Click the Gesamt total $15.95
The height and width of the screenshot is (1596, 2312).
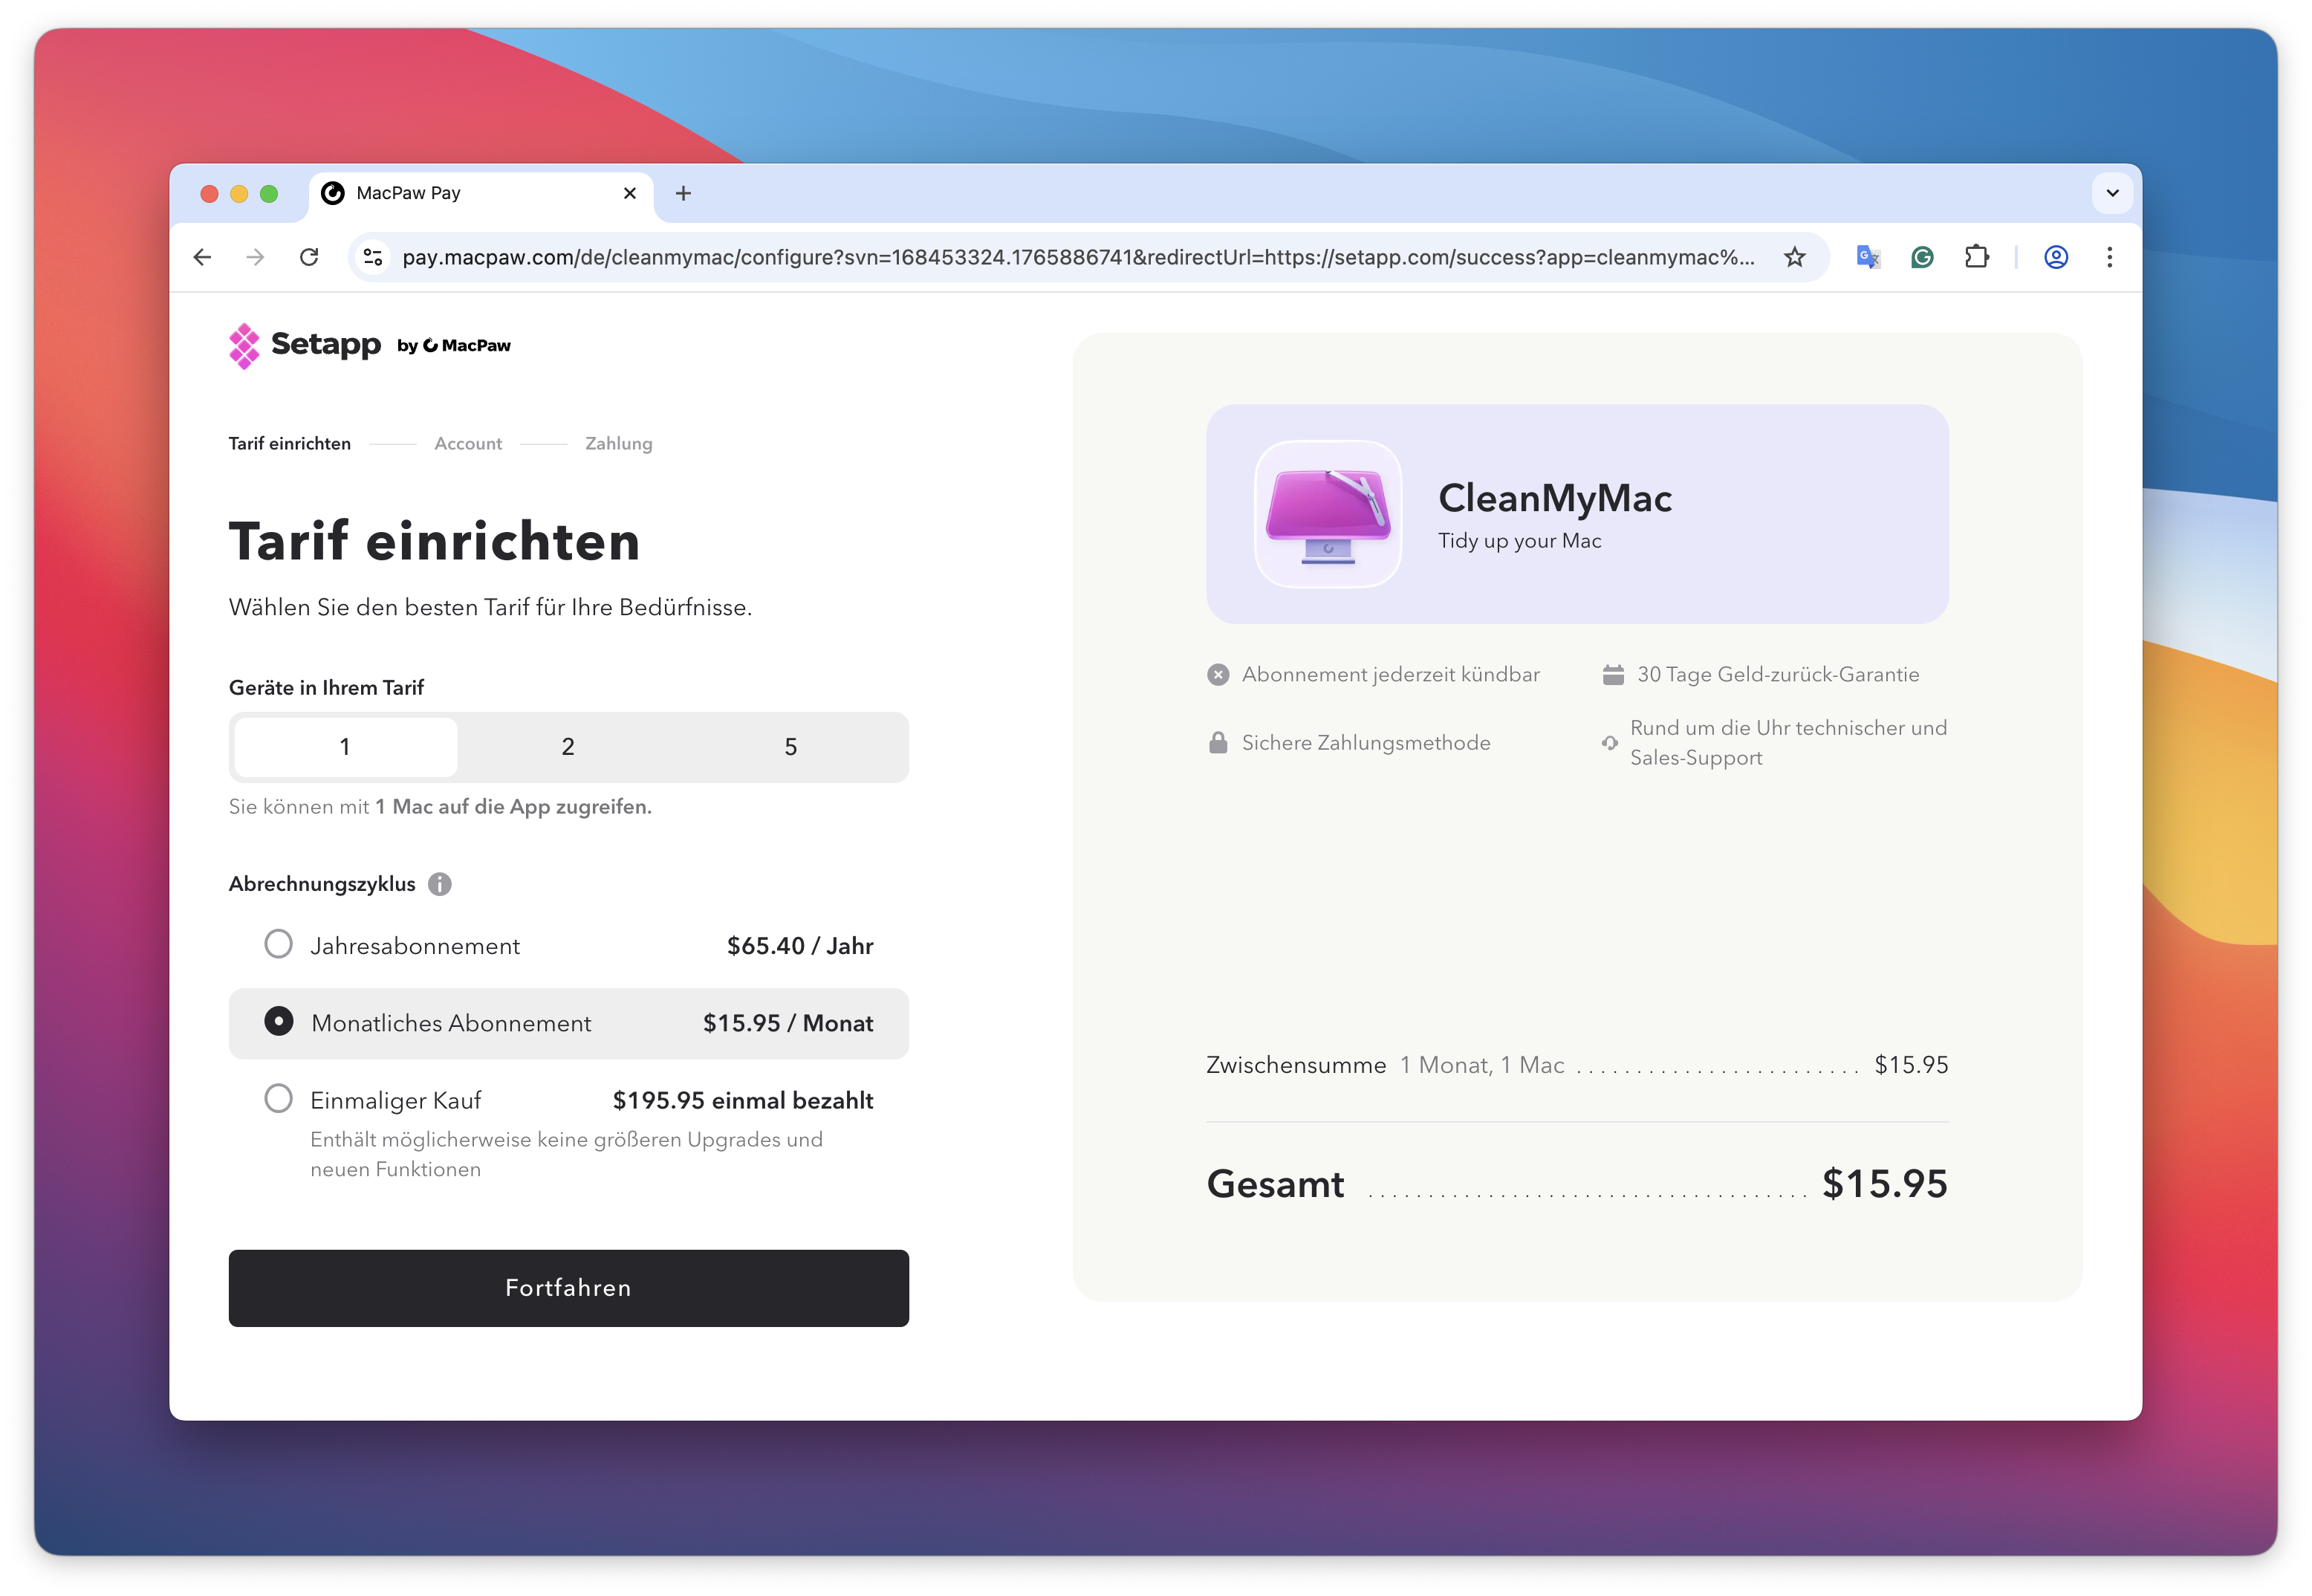[1885, 1185]
